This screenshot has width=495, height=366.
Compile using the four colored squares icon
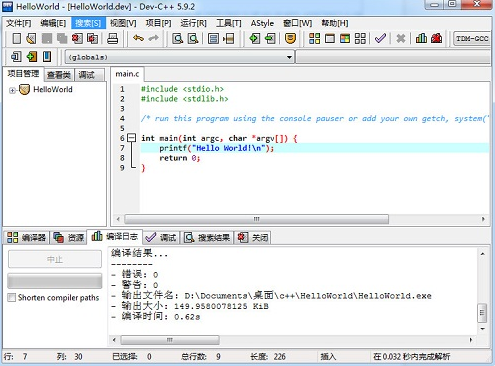click(x=314, y=38)
